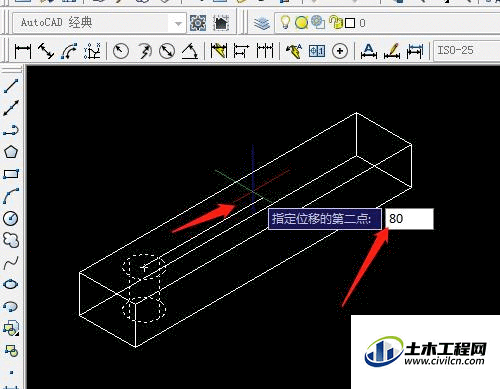This screenshot has height=389, width=500.
Task: Select the Line tool in draw toolbar
Action: (x=11, y=86)
